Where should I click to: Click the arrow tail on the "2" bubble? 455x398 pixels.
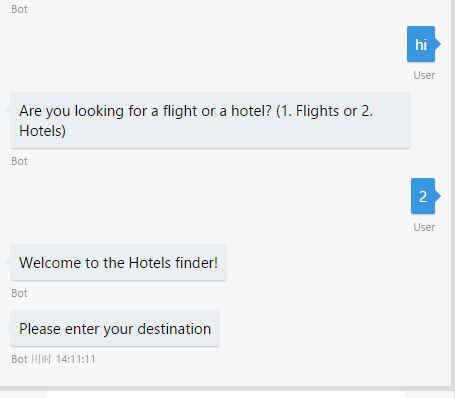[x=438, y=196]
